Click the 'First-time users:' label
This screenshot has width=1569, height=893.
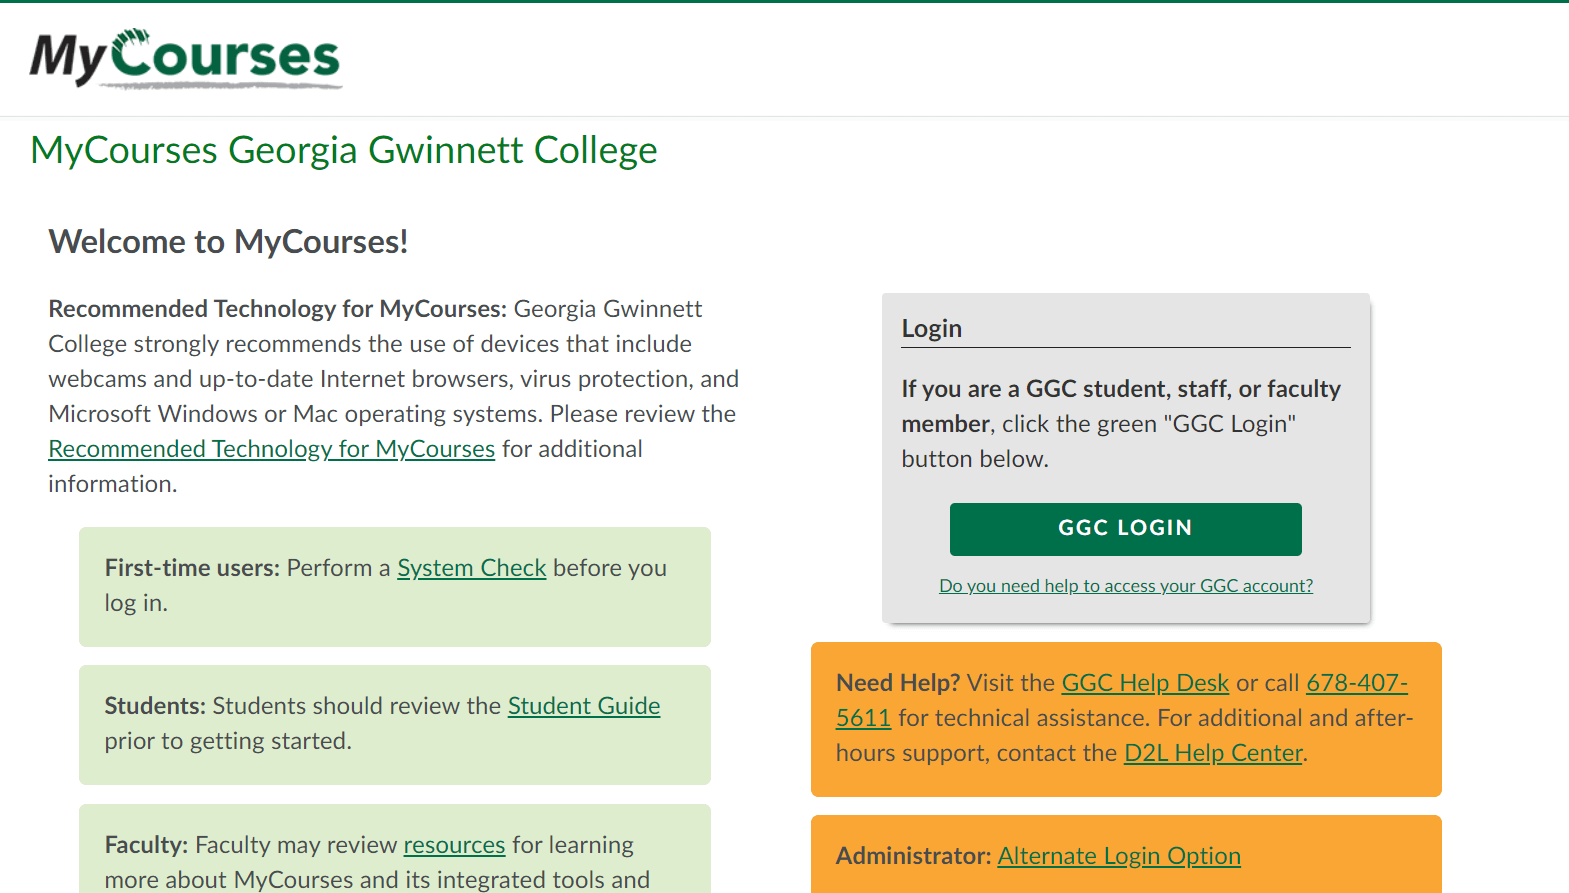192,568
